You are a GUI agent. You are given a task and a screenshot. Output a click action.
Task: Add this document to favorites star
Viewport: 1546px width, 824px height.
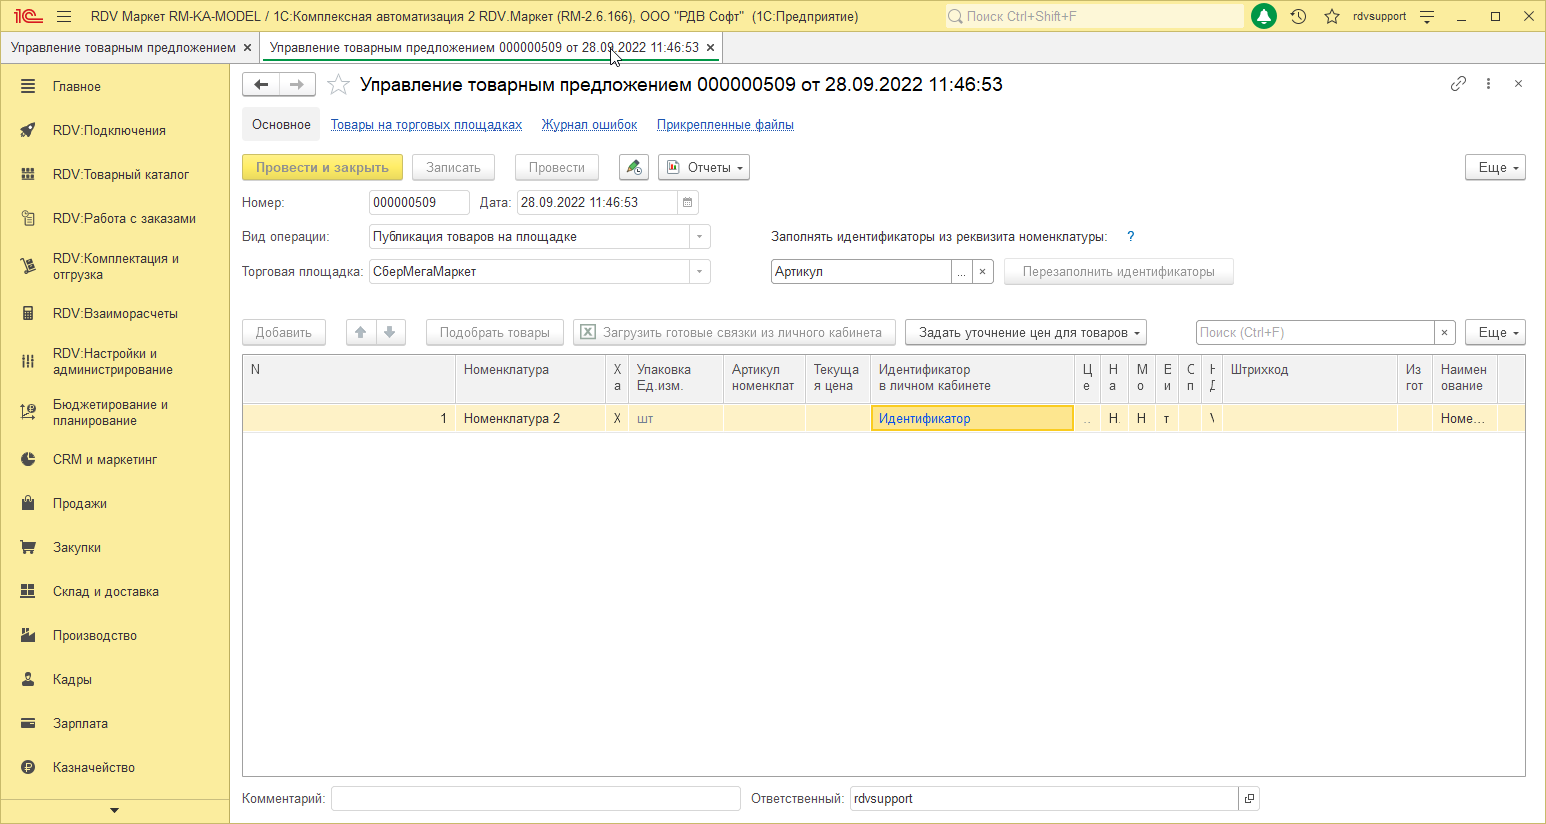[339, 85]
